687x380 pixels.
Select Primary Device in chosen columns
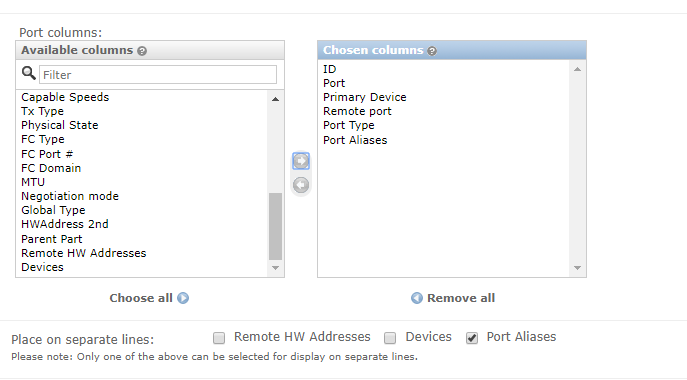point(365,97)
